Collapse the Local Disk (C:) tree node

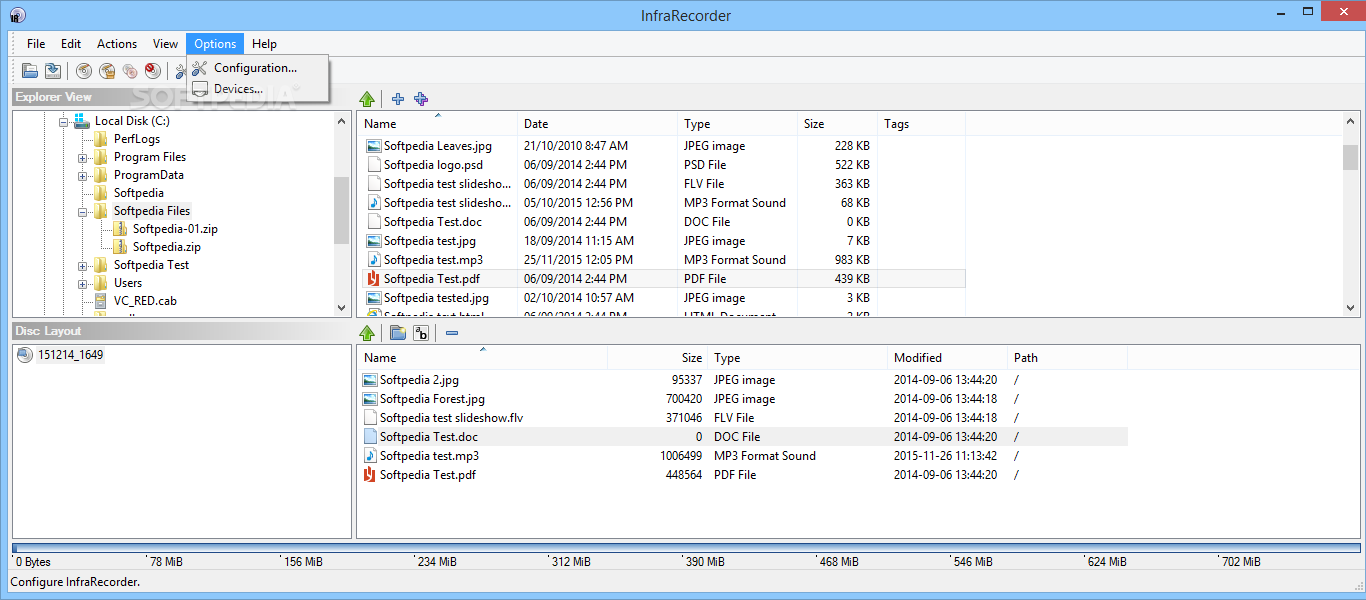64,121
